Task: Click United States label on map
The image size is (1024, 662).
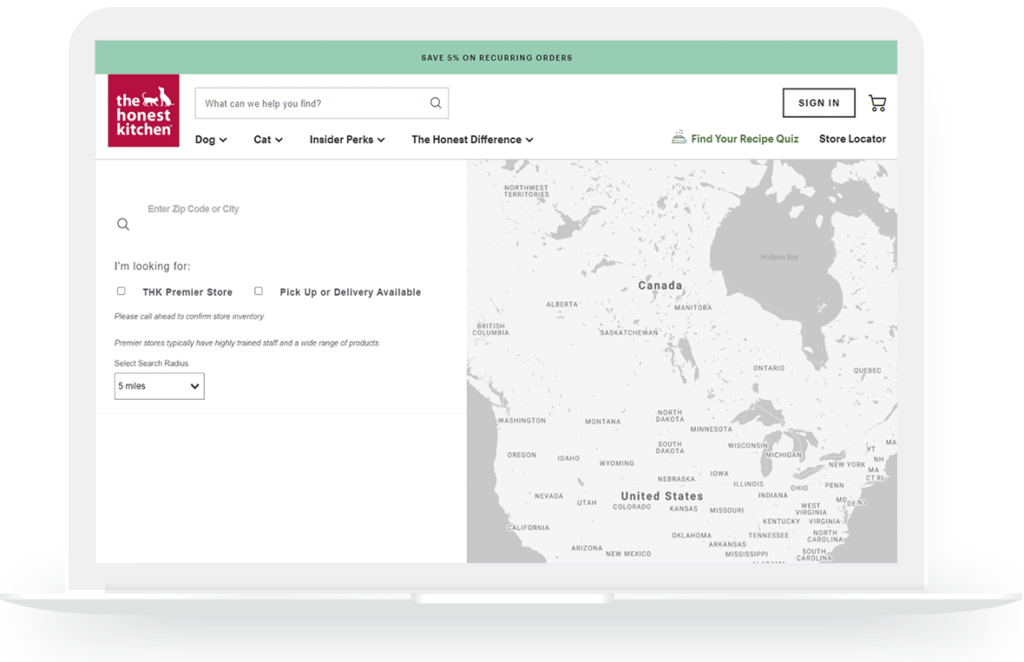Action: point(661,496)
